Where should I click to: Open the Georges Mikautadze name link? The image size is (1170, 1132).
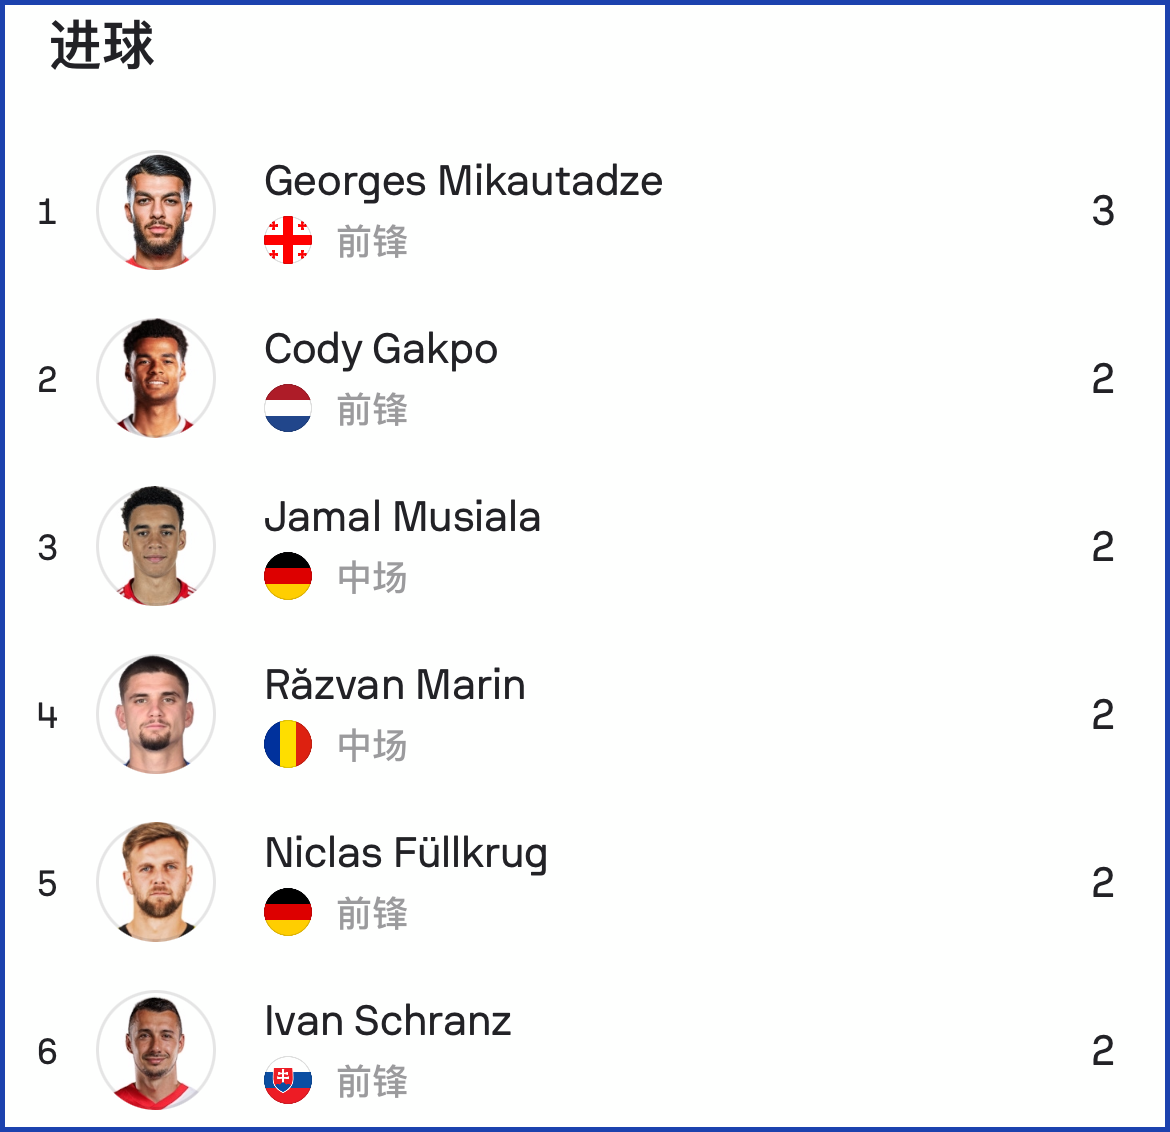(x=463, y=182)
